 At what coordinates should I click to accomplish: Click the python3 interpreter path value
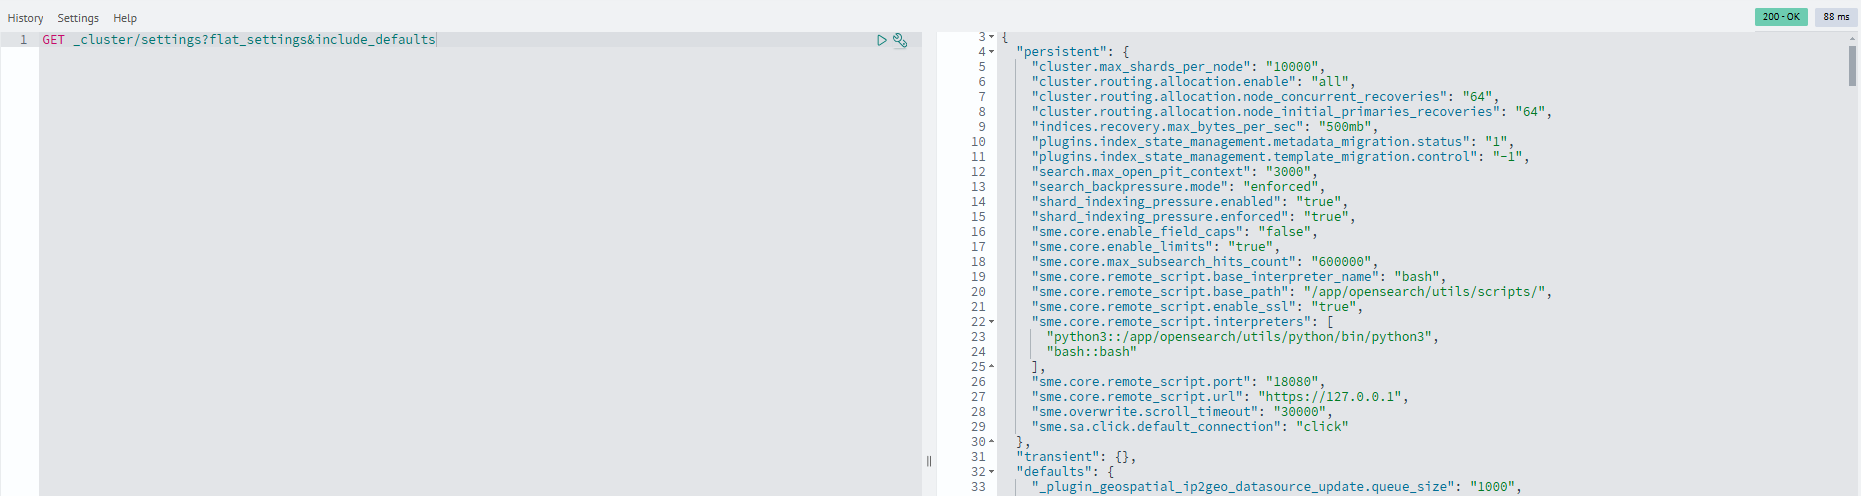(x=1239, y=337)
